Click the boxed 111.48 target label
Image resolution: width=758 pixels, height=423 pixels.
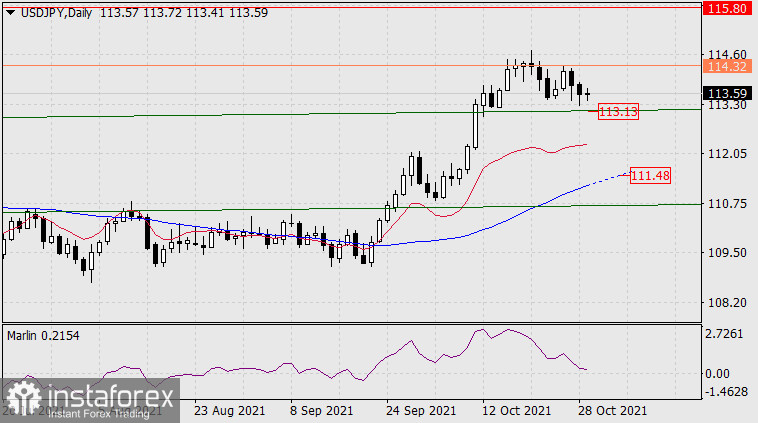(650, 176)
